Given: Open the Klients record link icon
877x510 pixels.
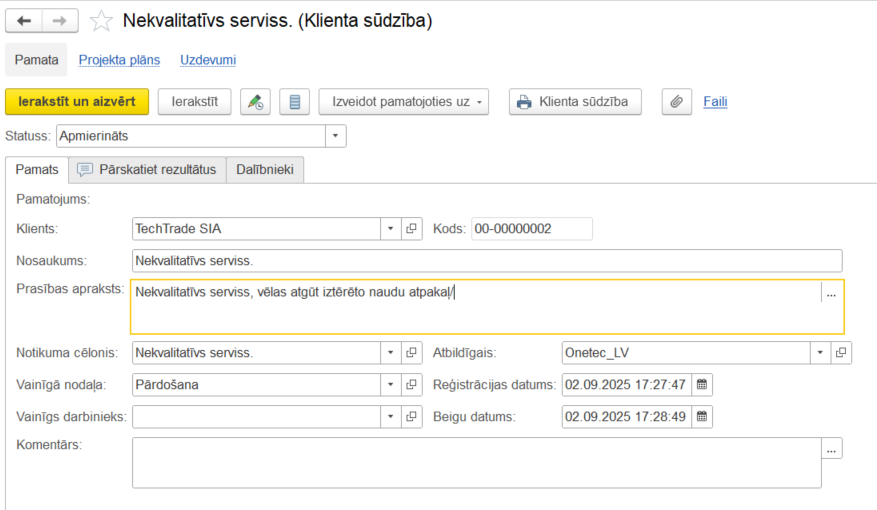Looking at the screenshot, I should [411, 229].
